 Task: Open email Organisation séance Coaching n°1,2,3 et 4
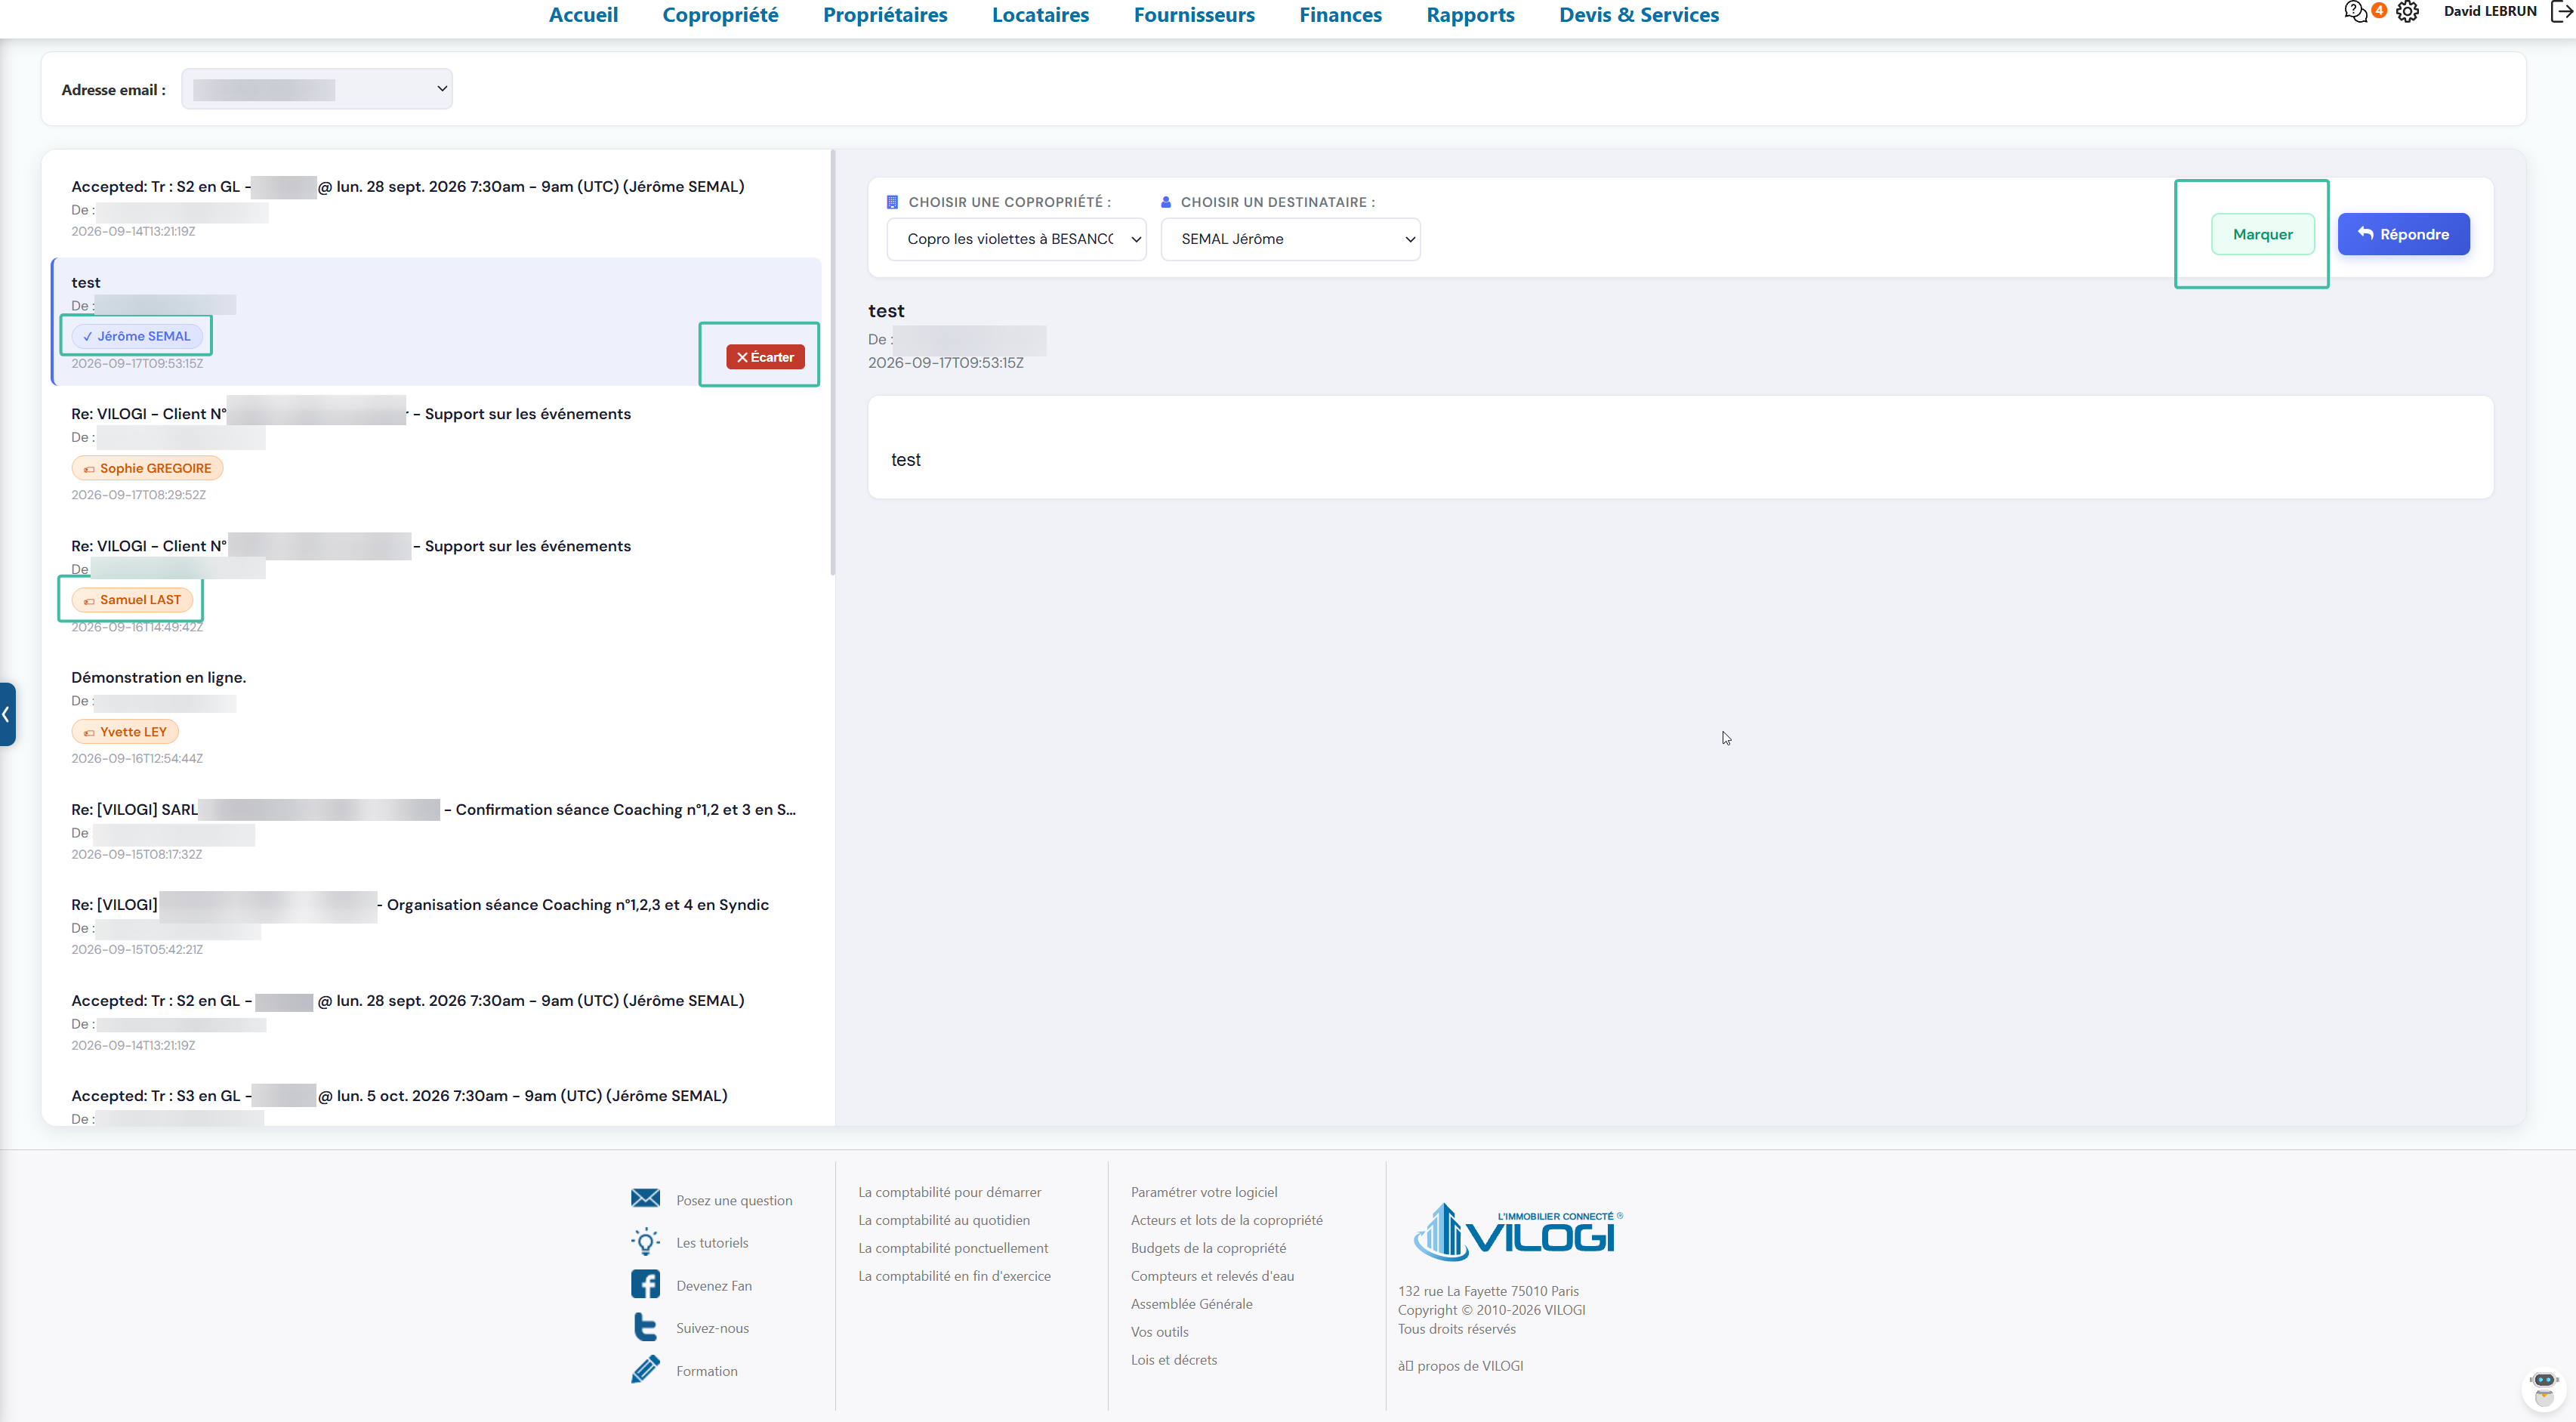(437, 926)
